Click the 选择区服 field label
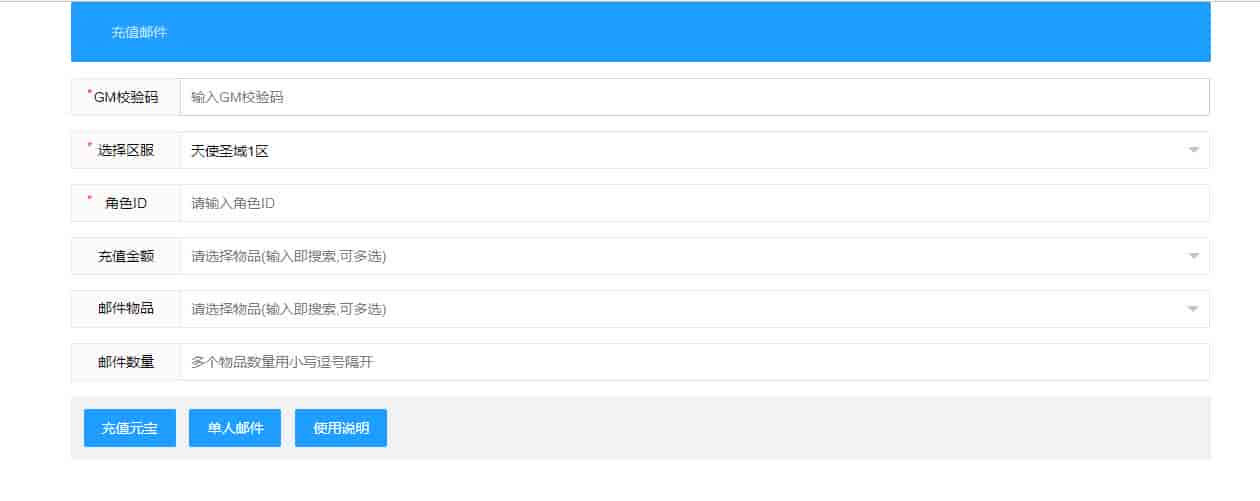1260x501 pixels. pyautogui.click(x=126, y=150)
